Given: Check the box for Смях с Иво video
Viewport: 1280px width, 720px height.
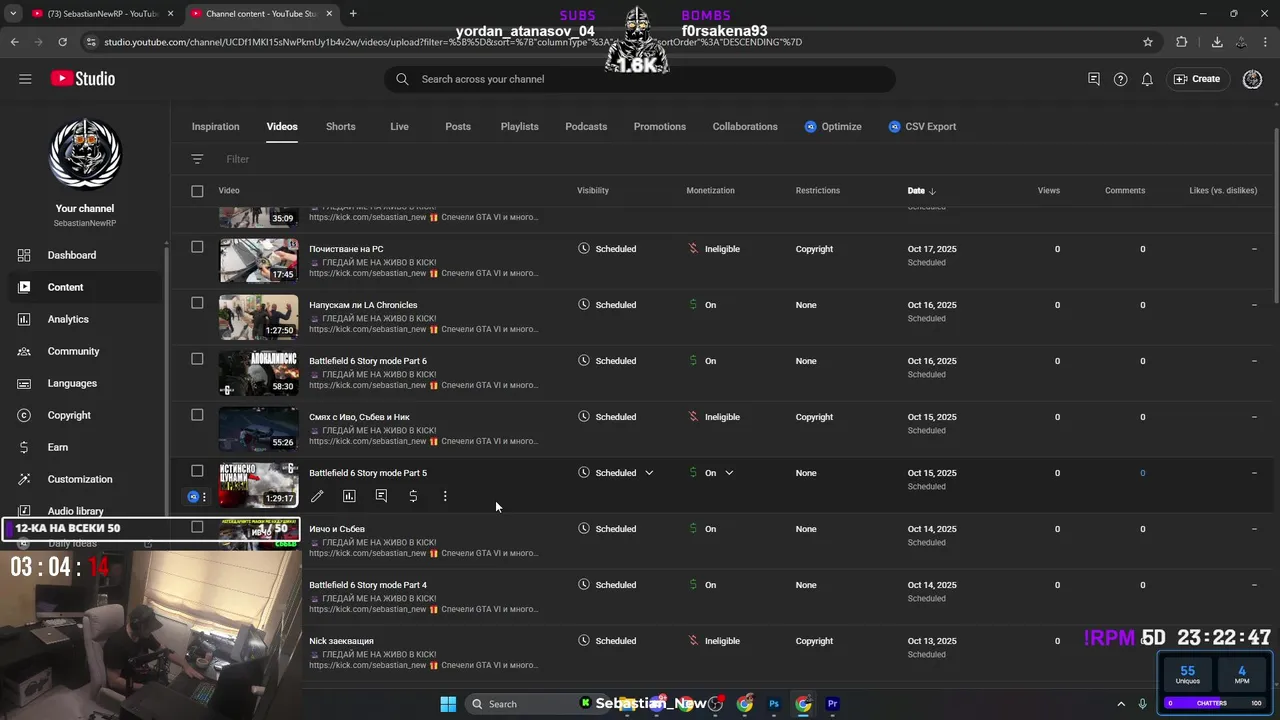Looking at the screenshot, I should [x=197, y=415].
